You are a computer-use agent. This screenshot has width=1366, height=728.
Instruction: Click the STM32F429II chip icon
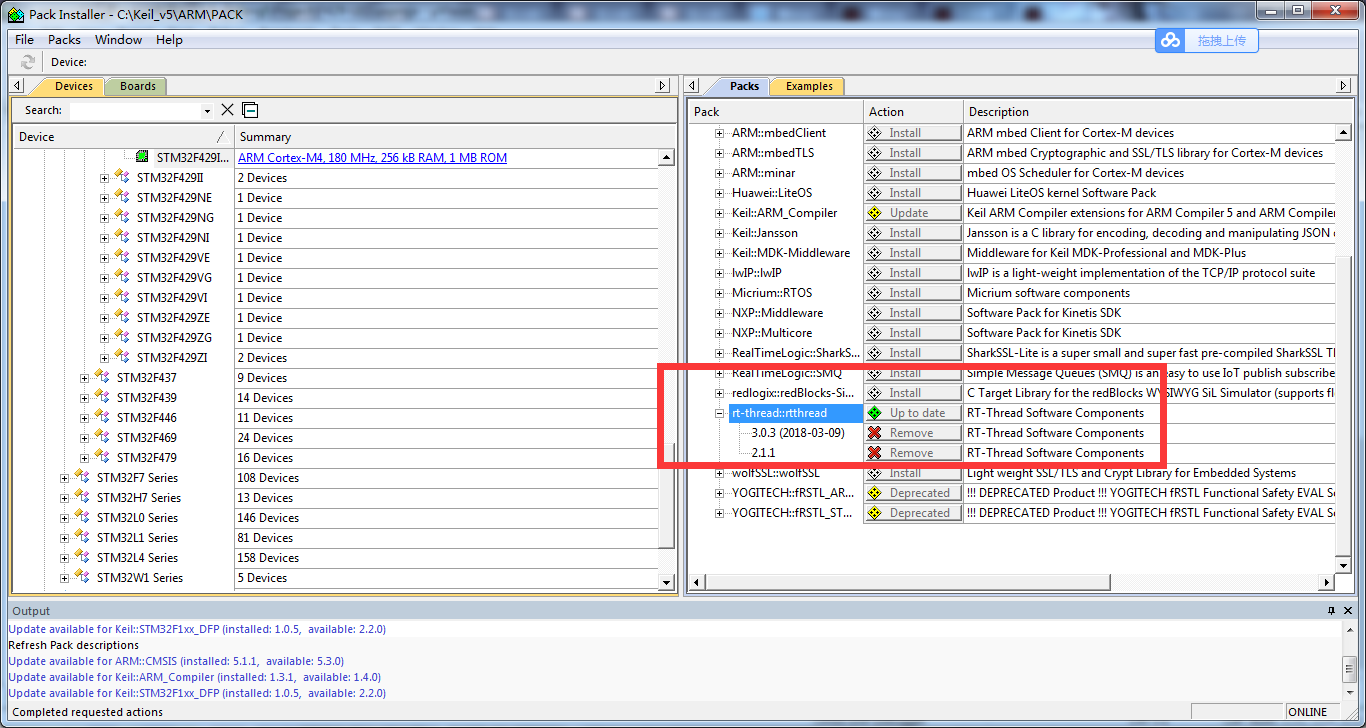tap(123, 177)
